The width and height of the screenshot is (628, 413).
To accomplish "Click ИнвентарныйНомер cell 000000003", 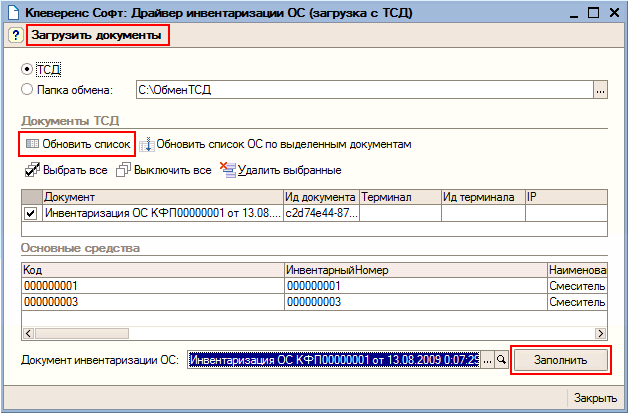I will [x=416, y=302].
